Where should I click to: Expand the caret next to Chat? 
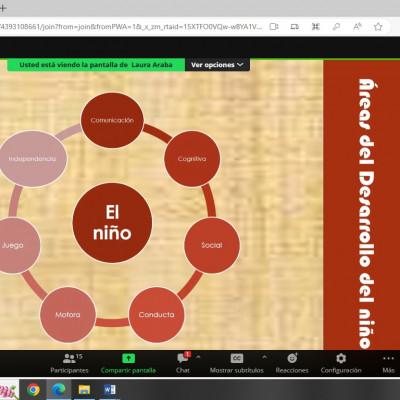198,357
